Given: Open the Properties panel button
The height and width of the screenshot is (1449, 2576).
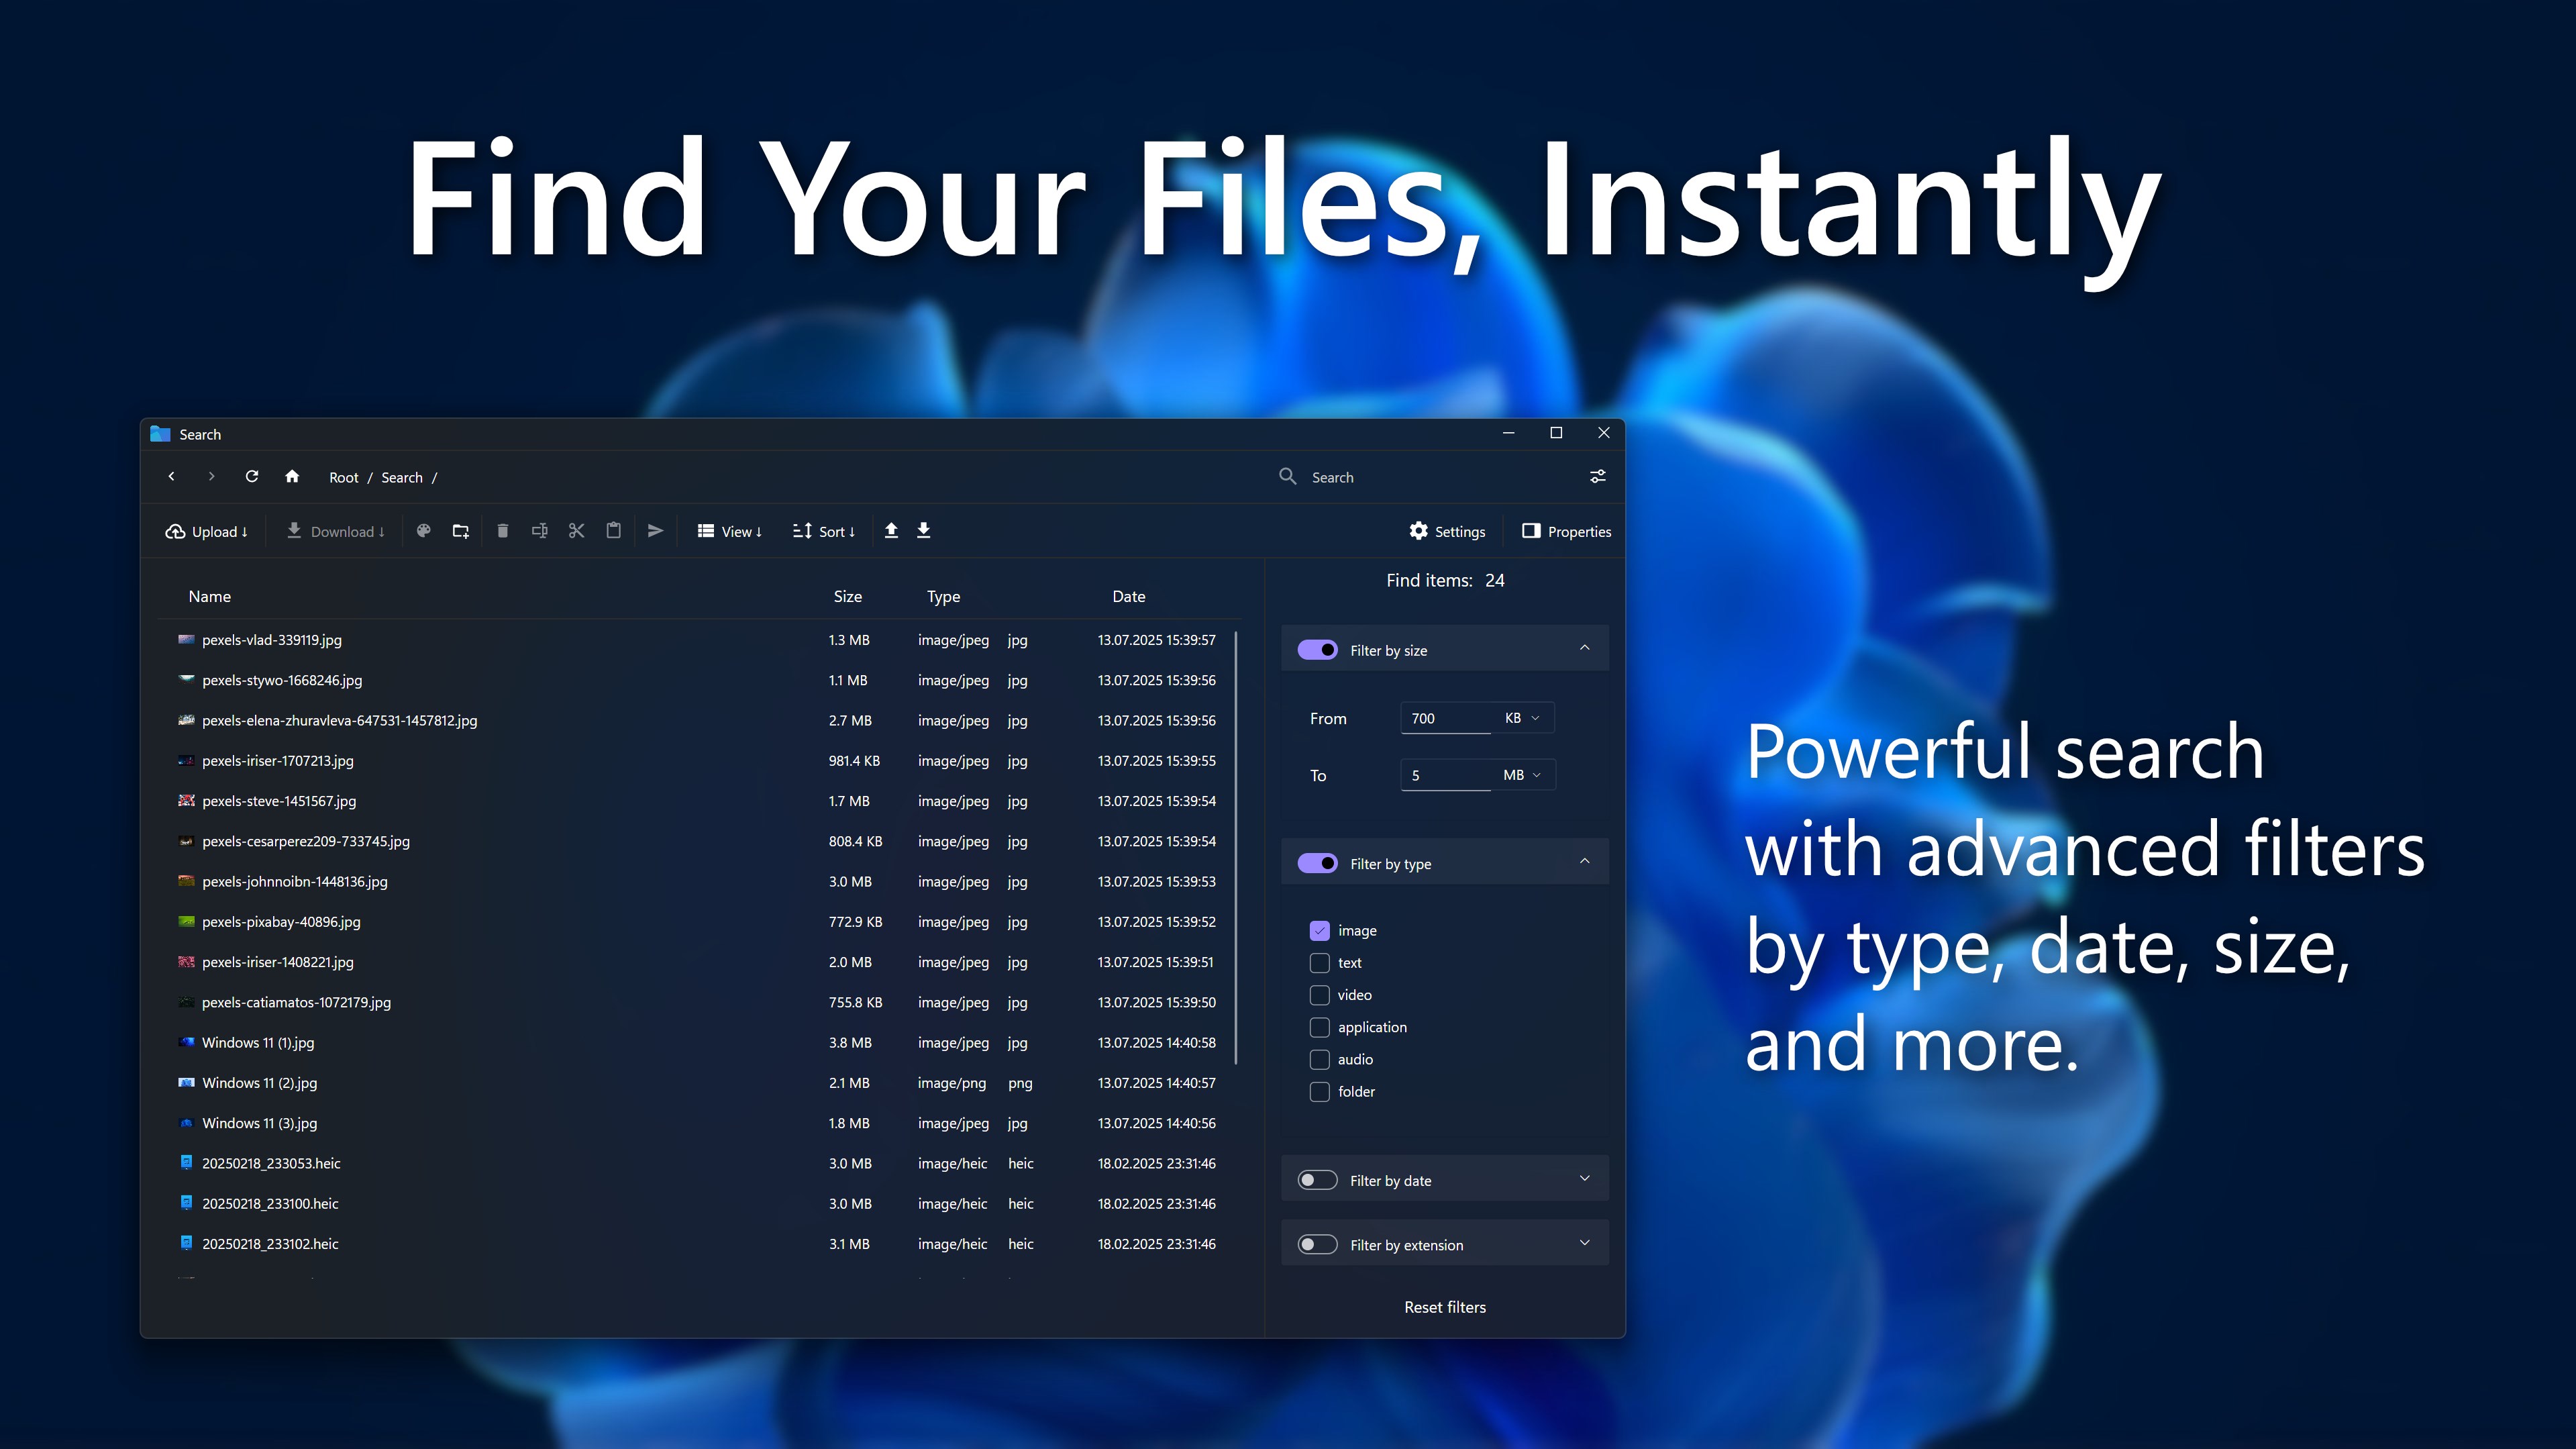Looking at the screenshot, I should [1566, 531].
